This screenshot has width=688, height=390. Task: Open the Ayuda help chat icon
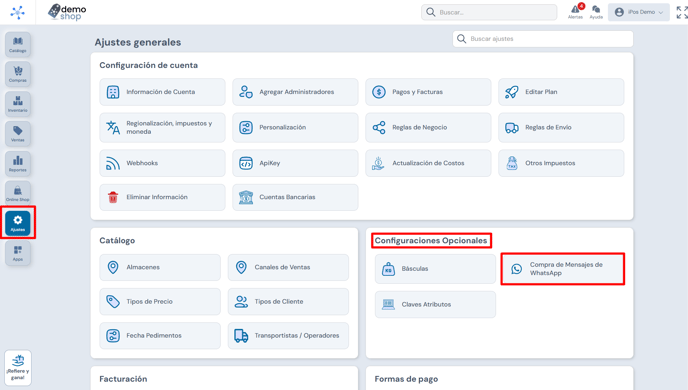pyautogui.click(x=596, y=12)
